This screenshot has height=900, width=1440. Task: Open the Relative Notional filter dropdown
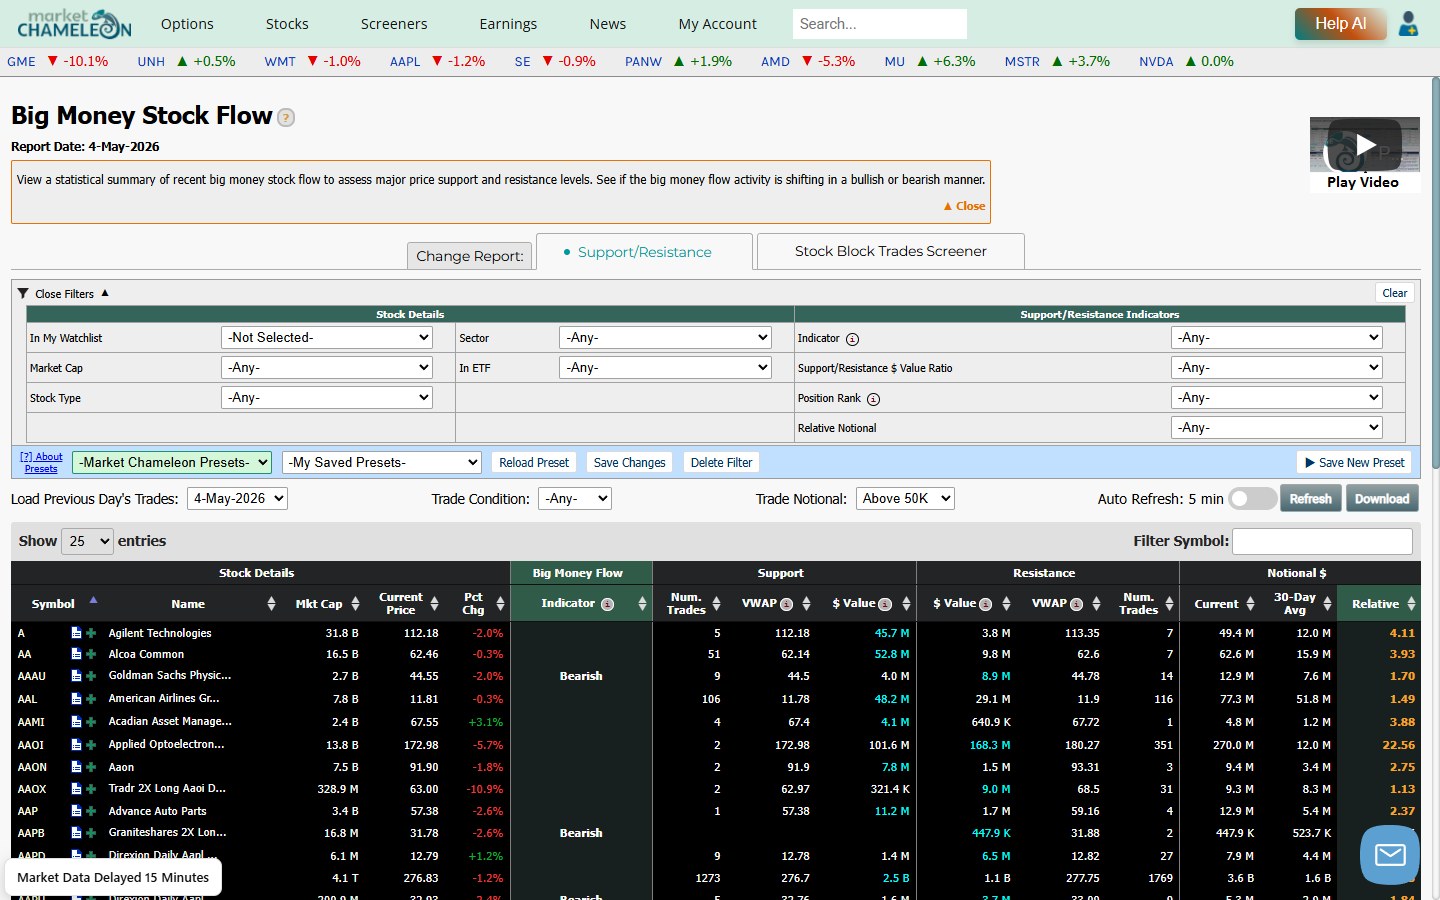[x=1277, y=428]
